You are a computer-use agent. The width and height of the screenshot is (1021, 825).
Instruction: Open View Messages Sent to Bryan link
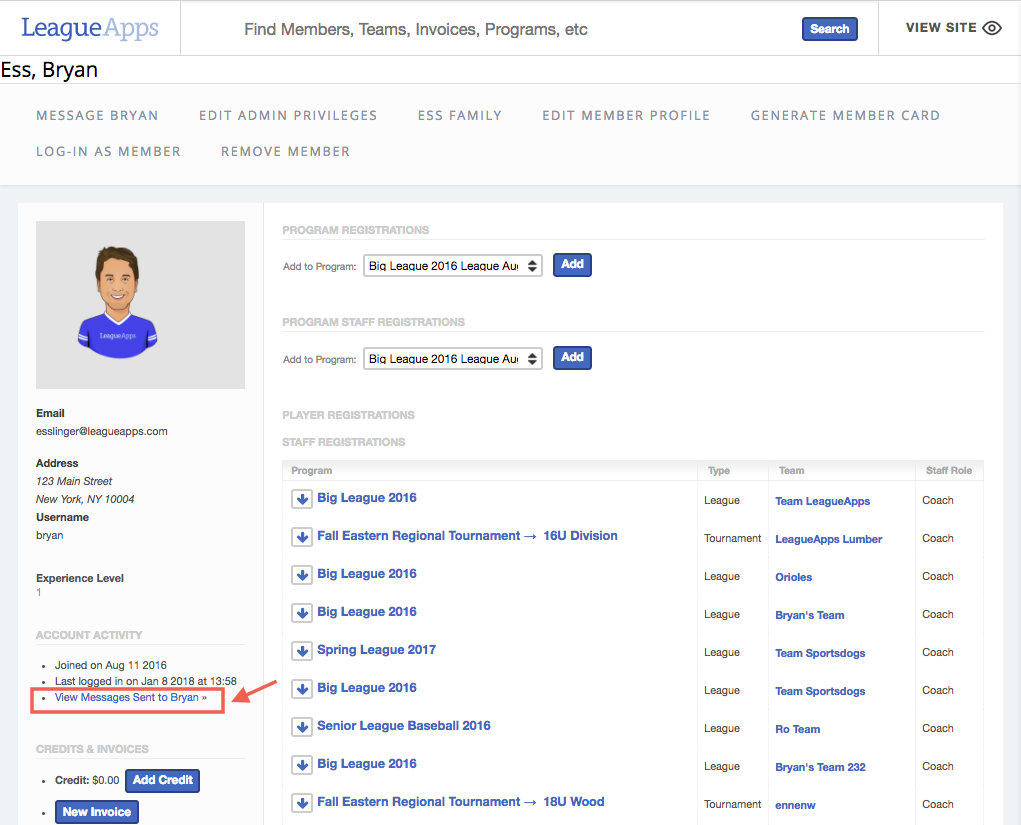pyautogui.click(x=131, y=697)
